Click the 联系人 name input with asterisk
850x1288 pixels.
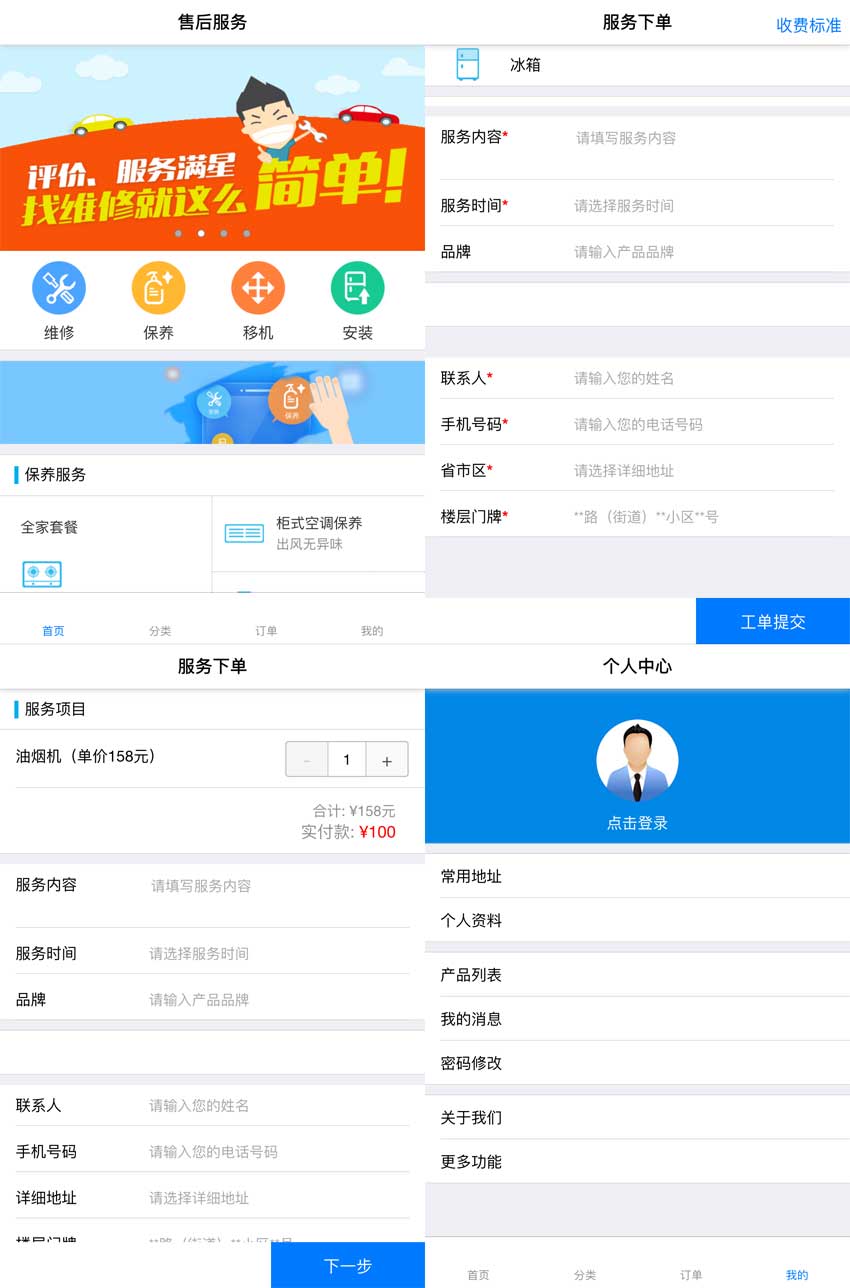click(x=702, y=379)
